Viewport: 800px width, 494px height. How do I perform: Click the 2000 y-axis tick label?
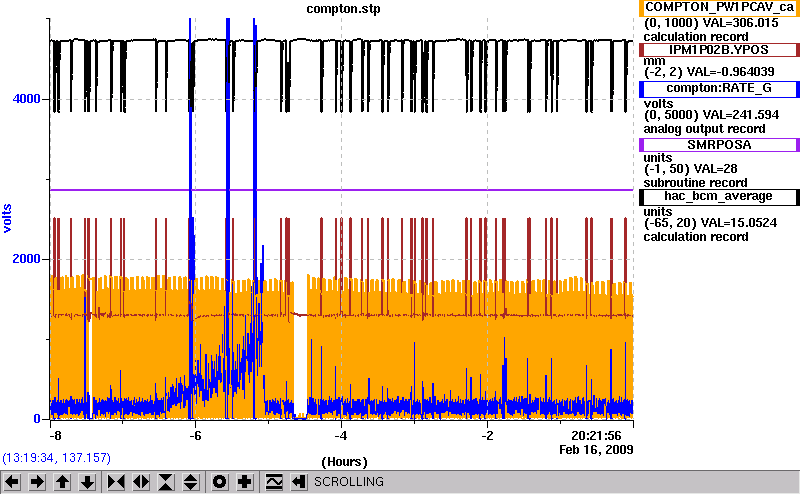26,259
